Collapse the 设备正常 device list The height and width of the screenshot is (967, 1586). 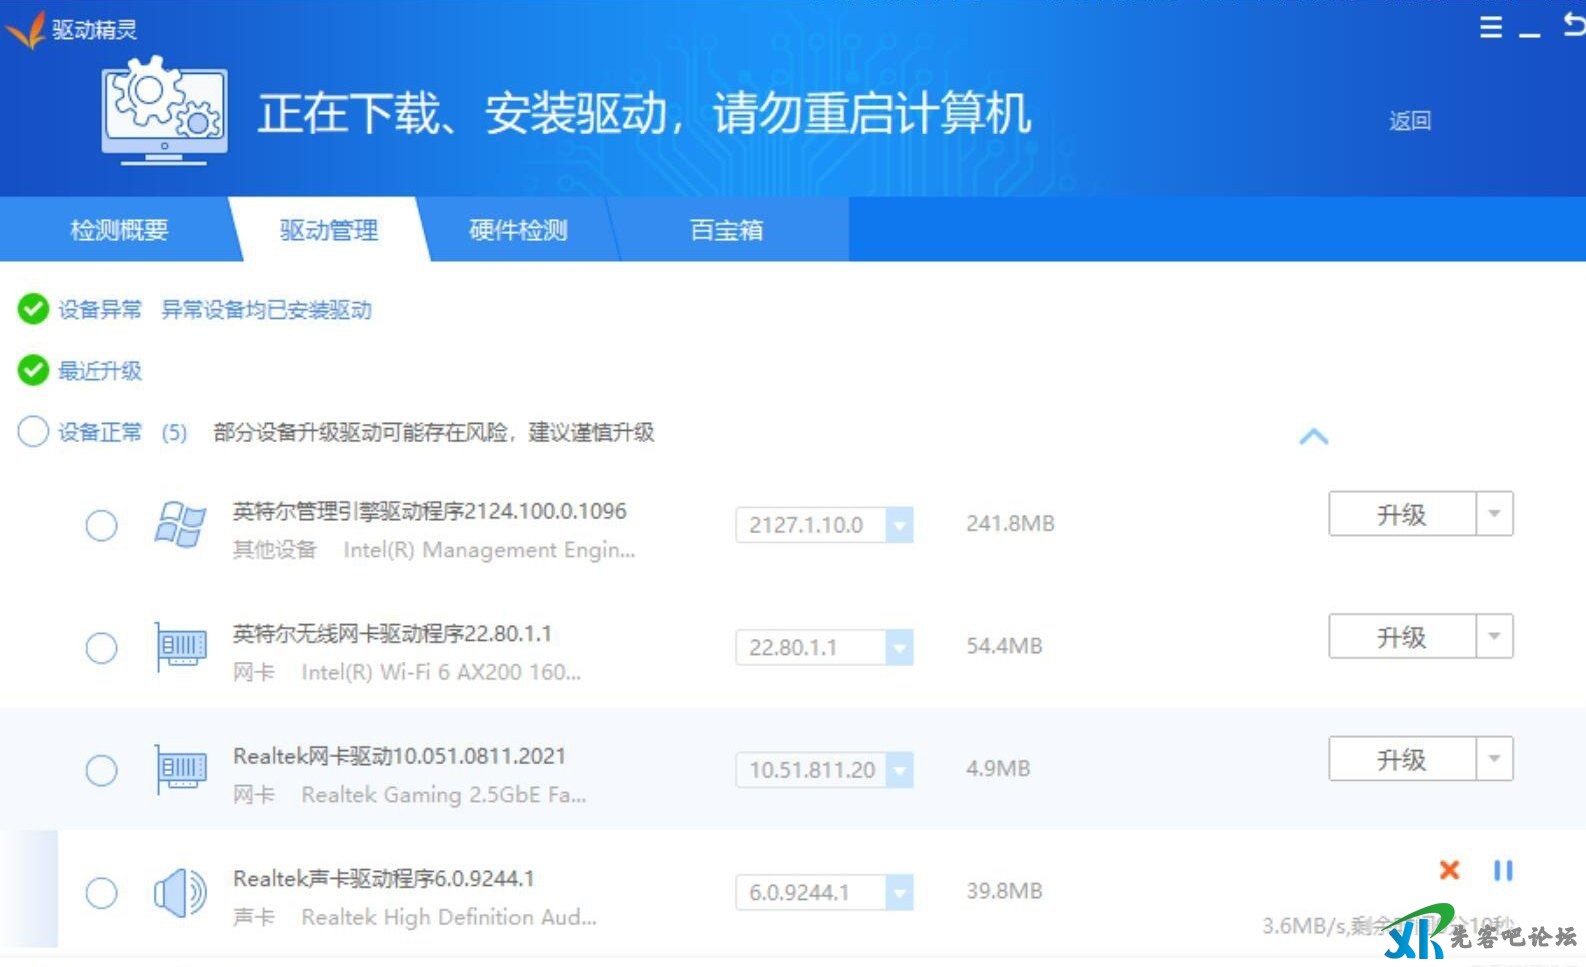[x=1313, y=437]
